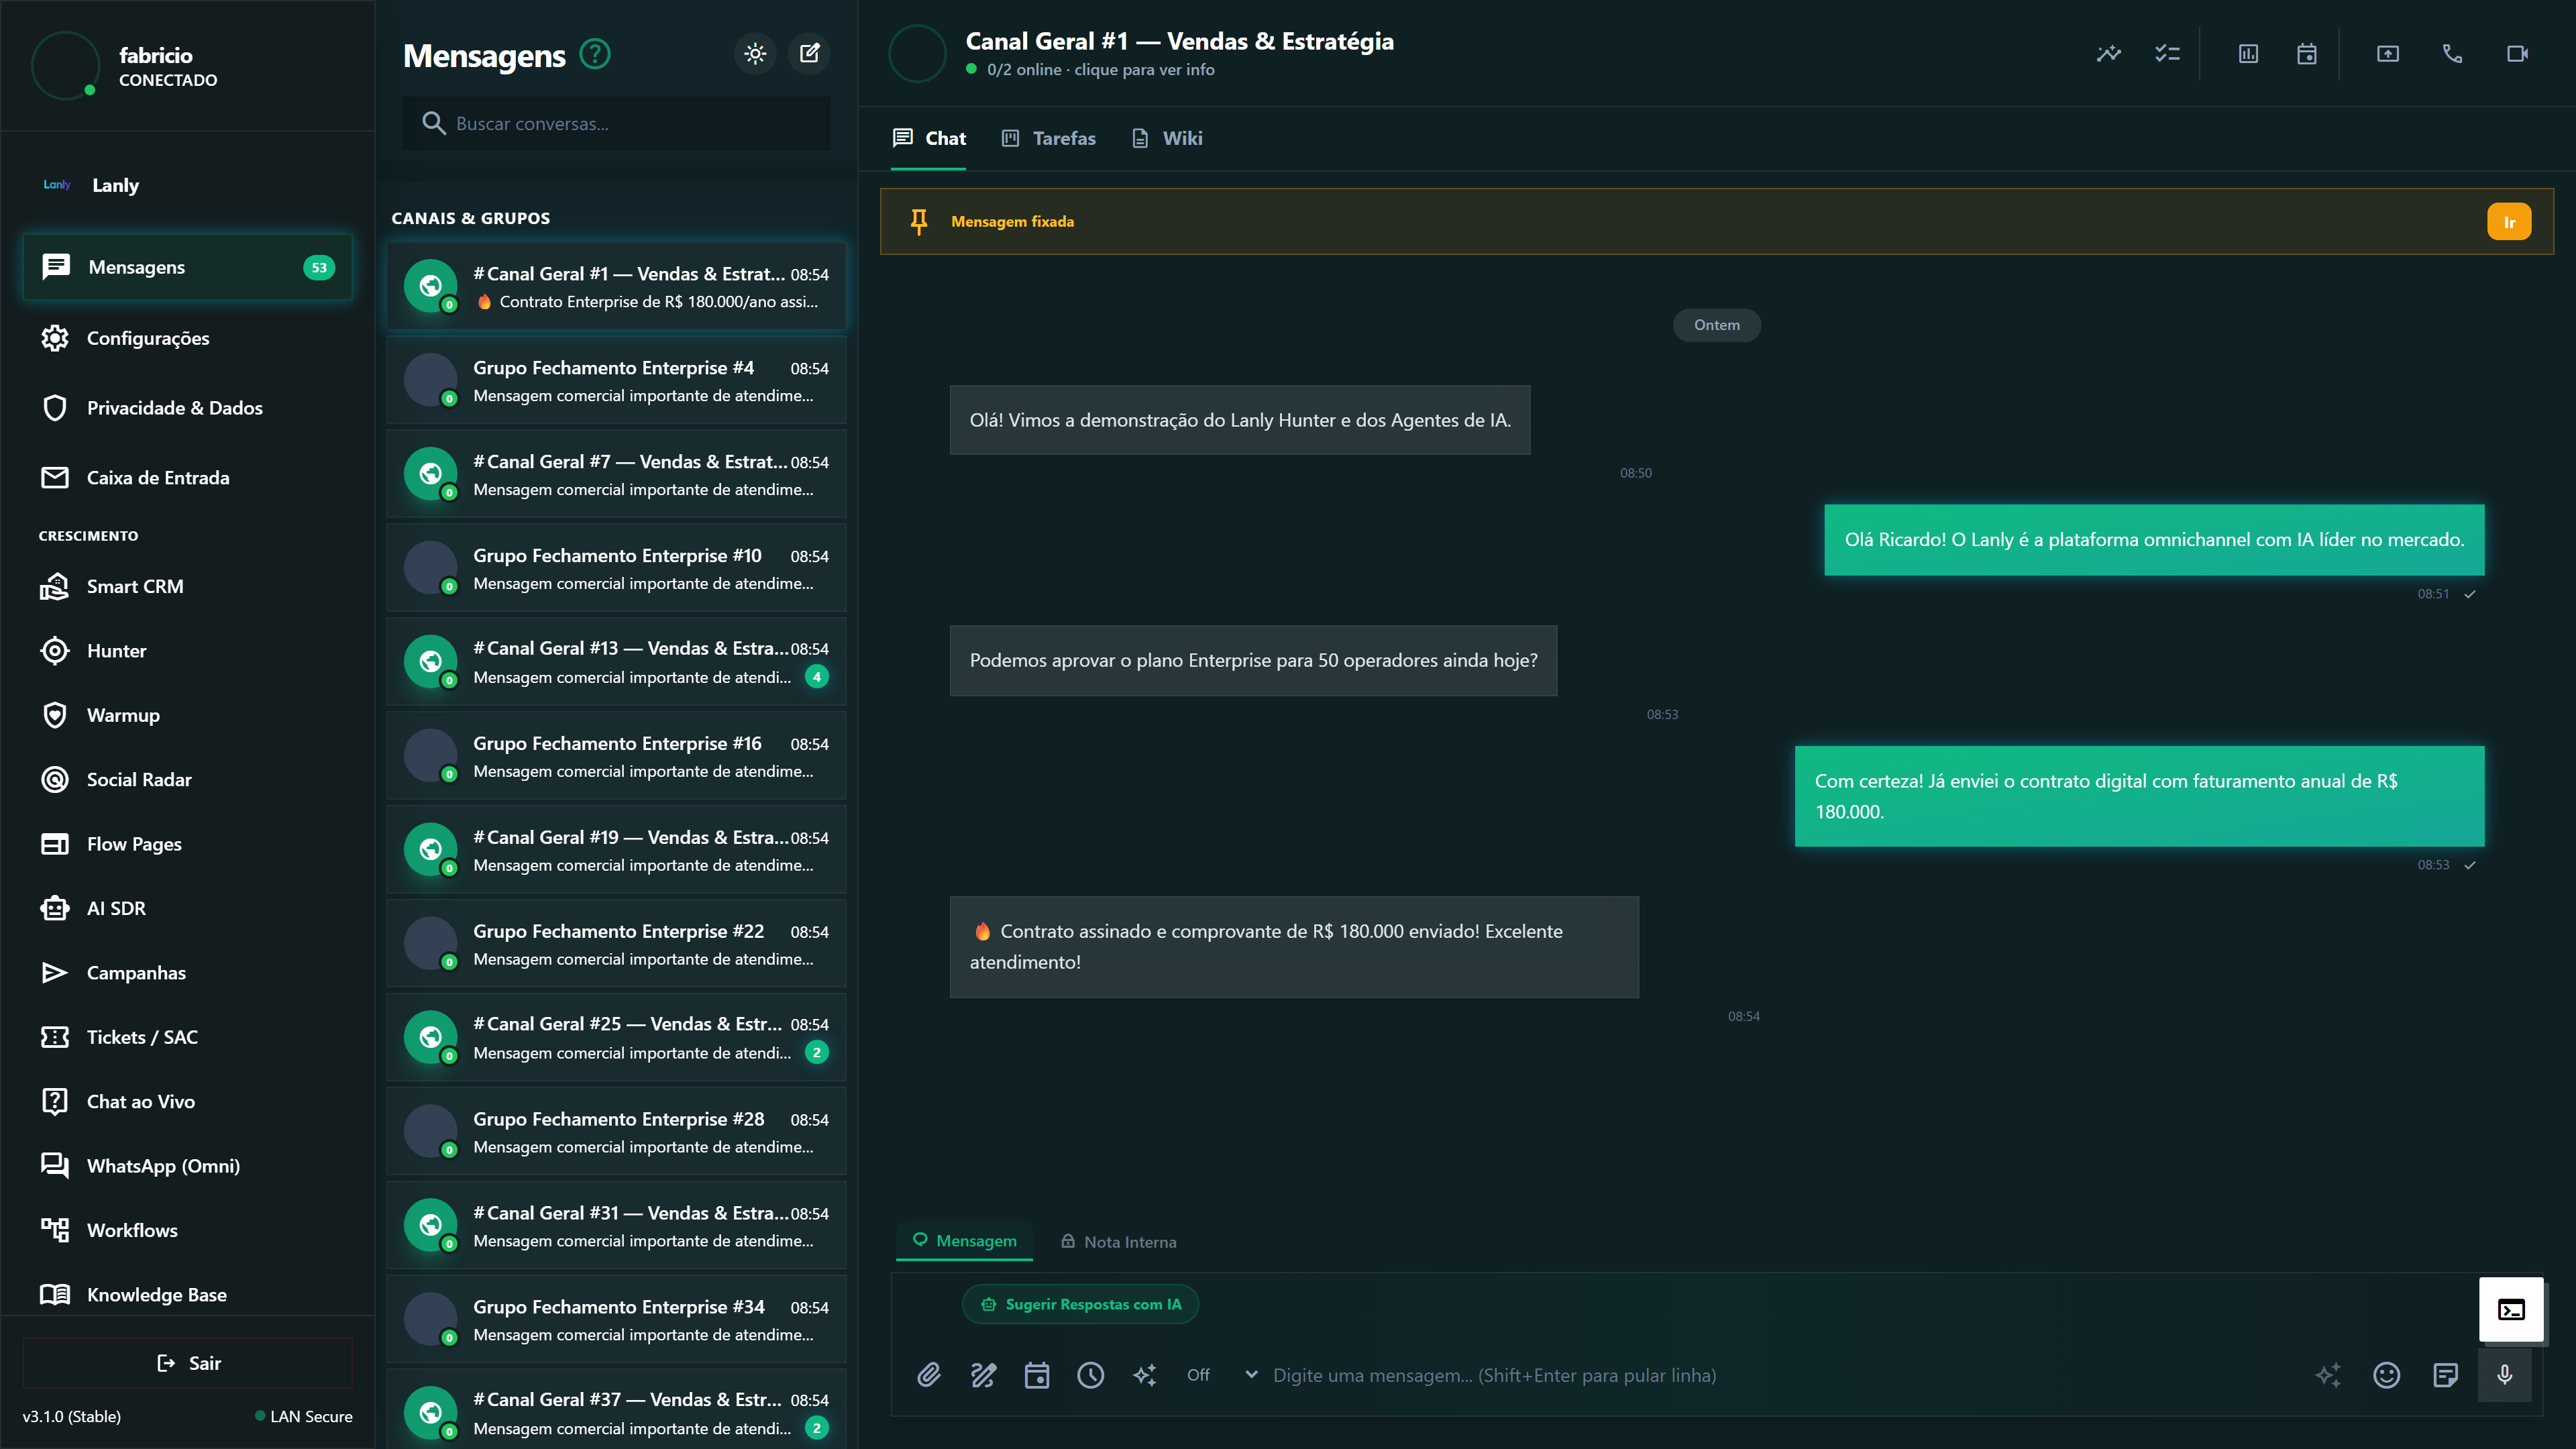Switch to the Tarefas tab

tap(1049, 138)
